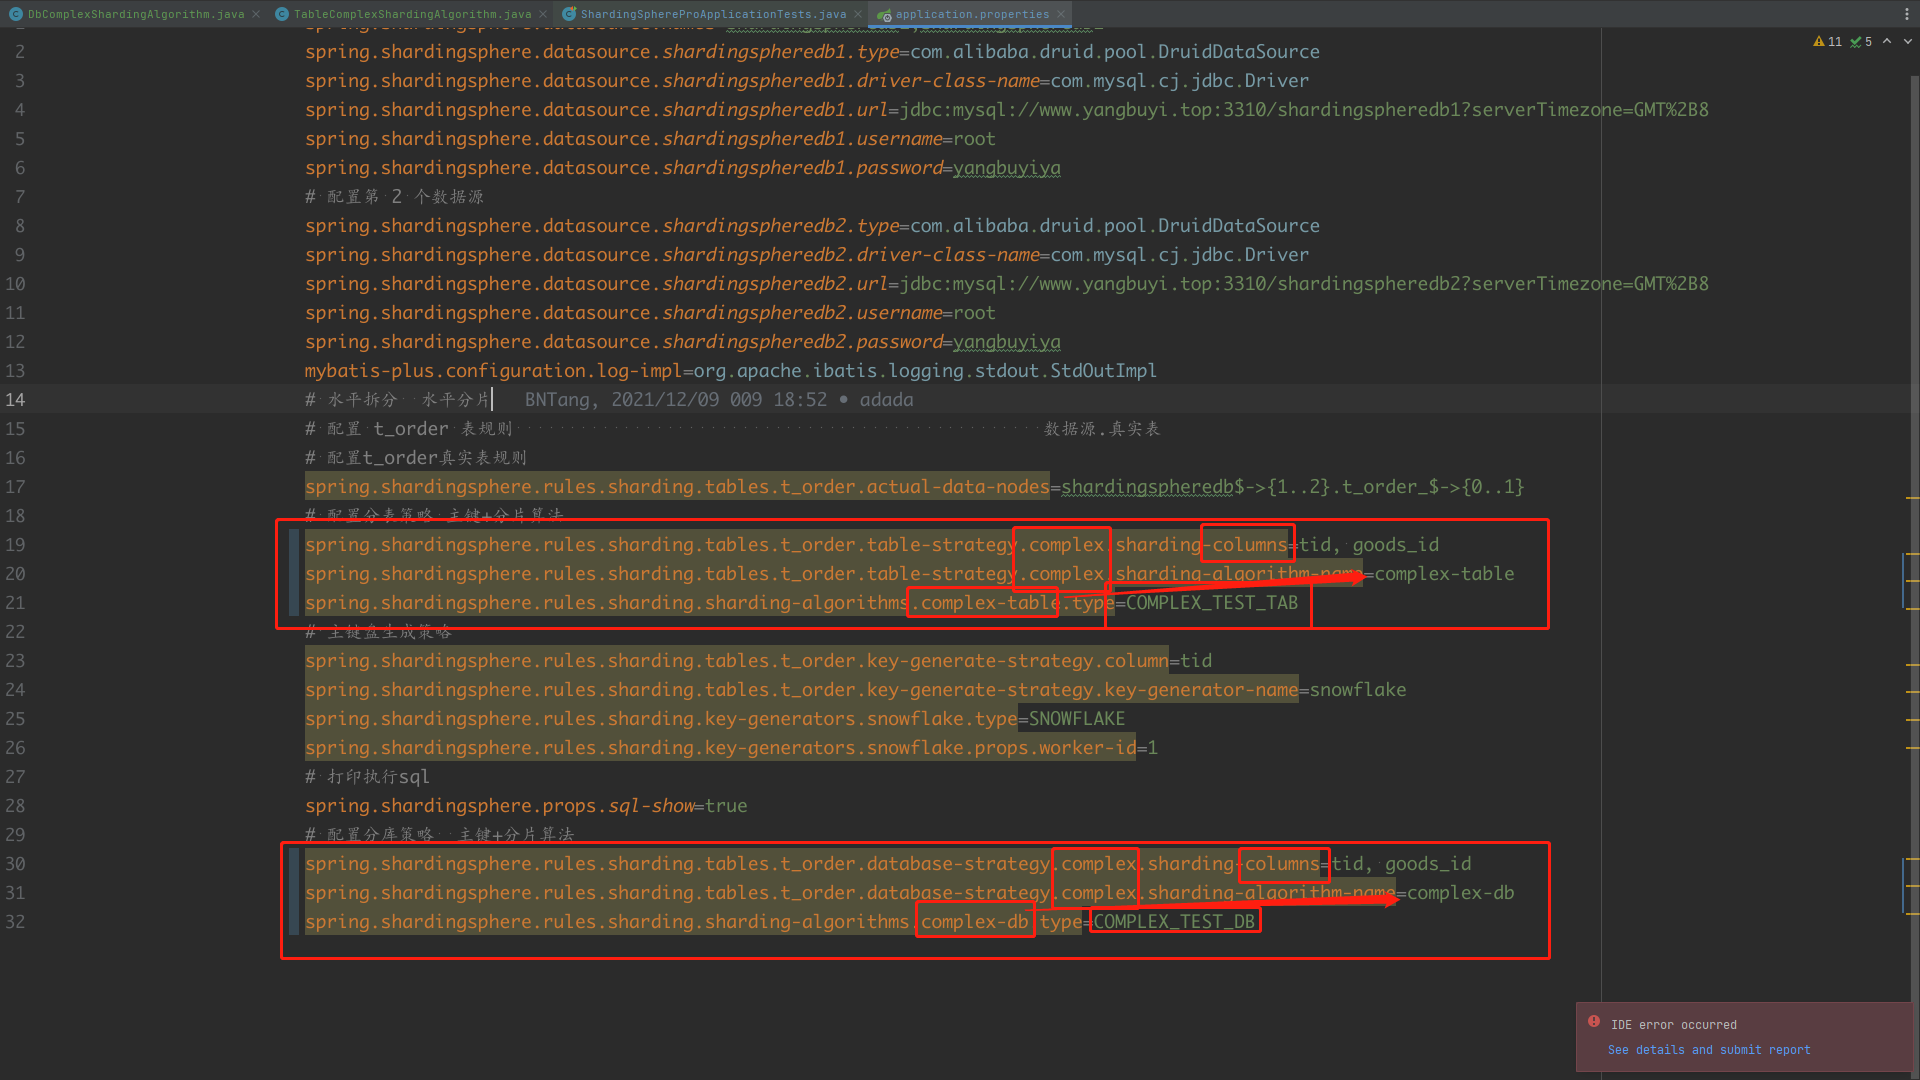Click the TableComplexShardingAlgorithm class icon
This screenshot has height=1080, width=1920.
[282, 14]
